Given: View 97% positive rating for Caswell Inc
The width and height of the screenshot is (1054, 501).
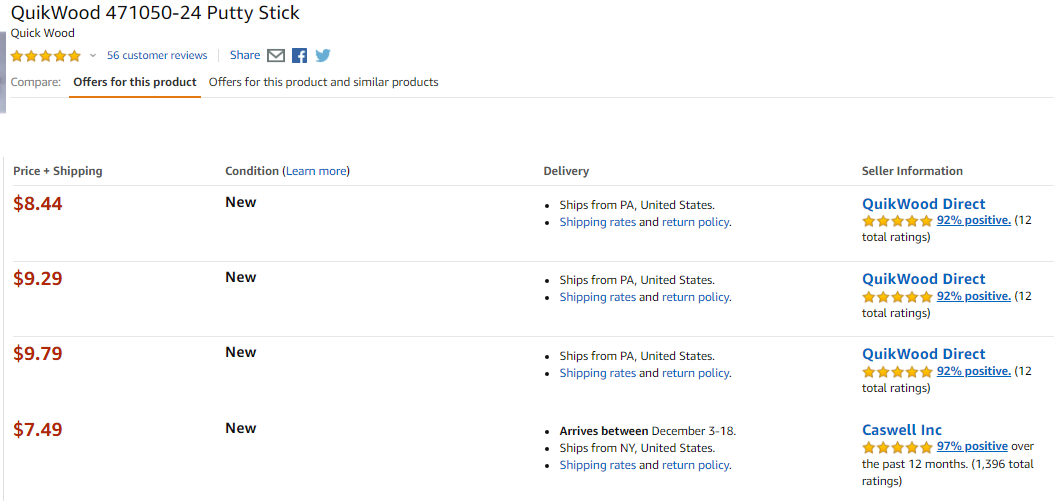Looking at the screenshot, I should point(972,447).
